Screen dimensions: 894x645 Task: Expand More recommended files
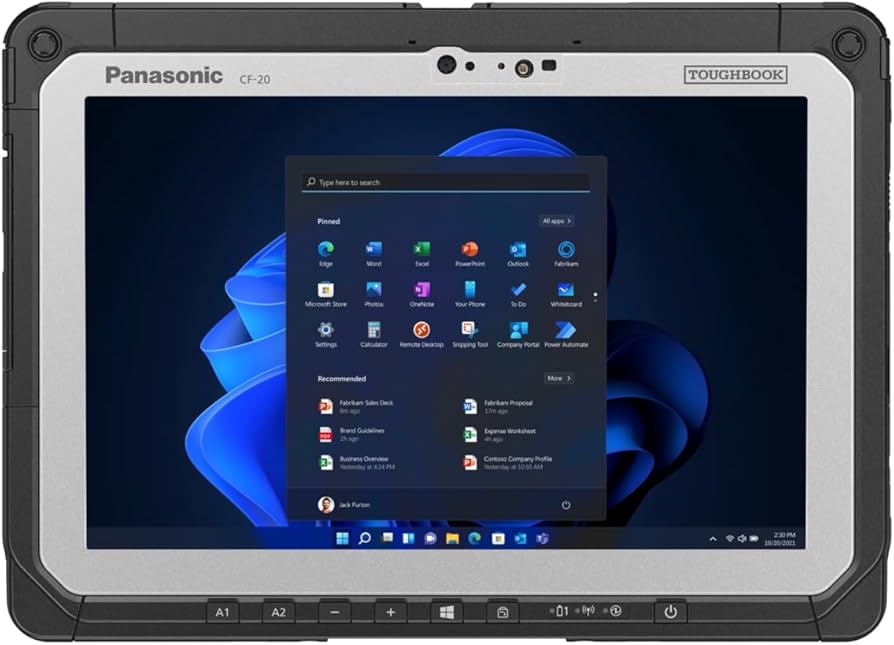[x=558, y=379]
